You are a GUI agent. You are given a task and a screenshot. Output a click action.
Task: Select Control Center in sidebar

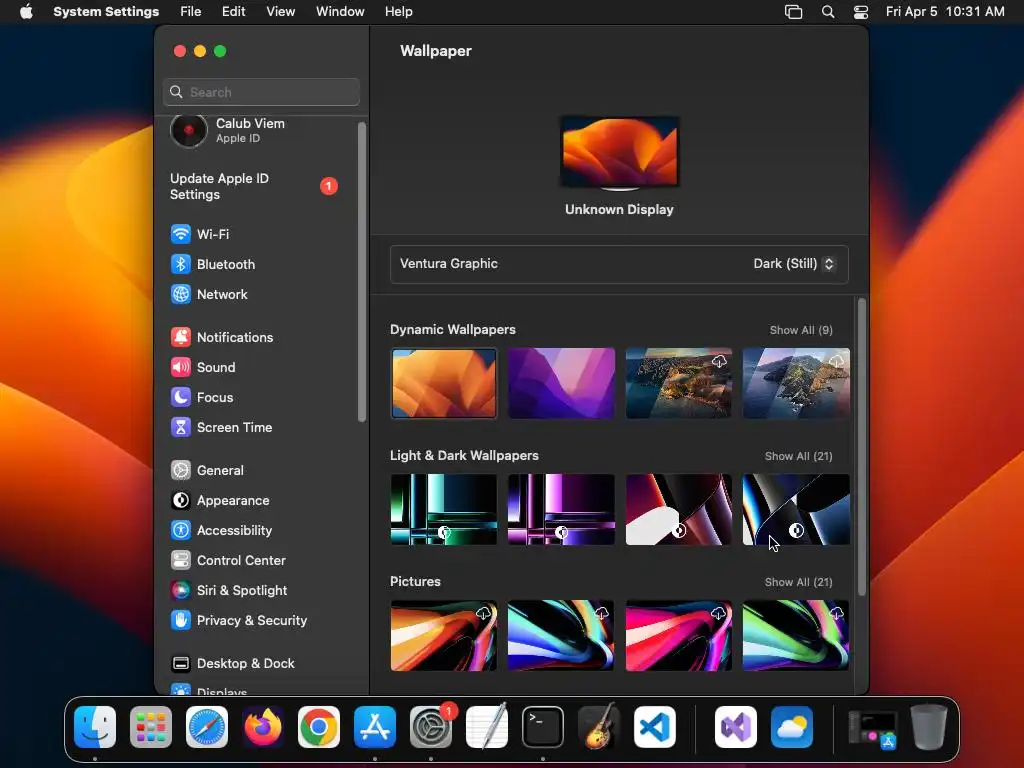point(228,560)
